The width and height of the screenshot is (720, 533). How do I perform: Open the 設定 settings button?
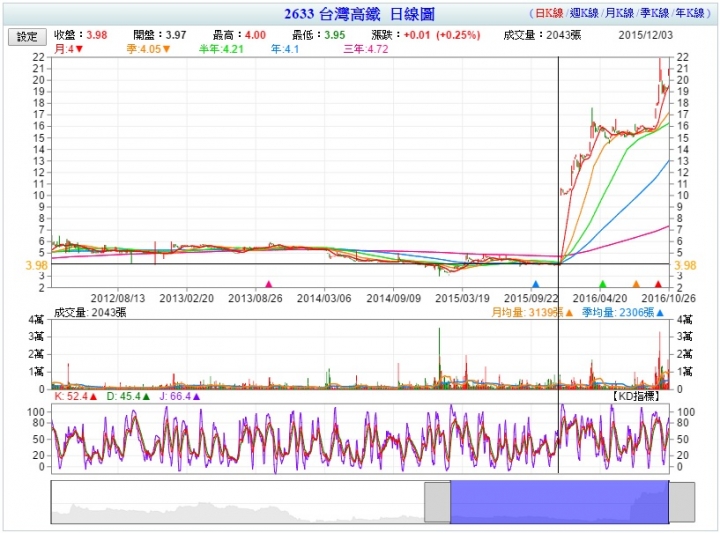[x=27, y=37]
